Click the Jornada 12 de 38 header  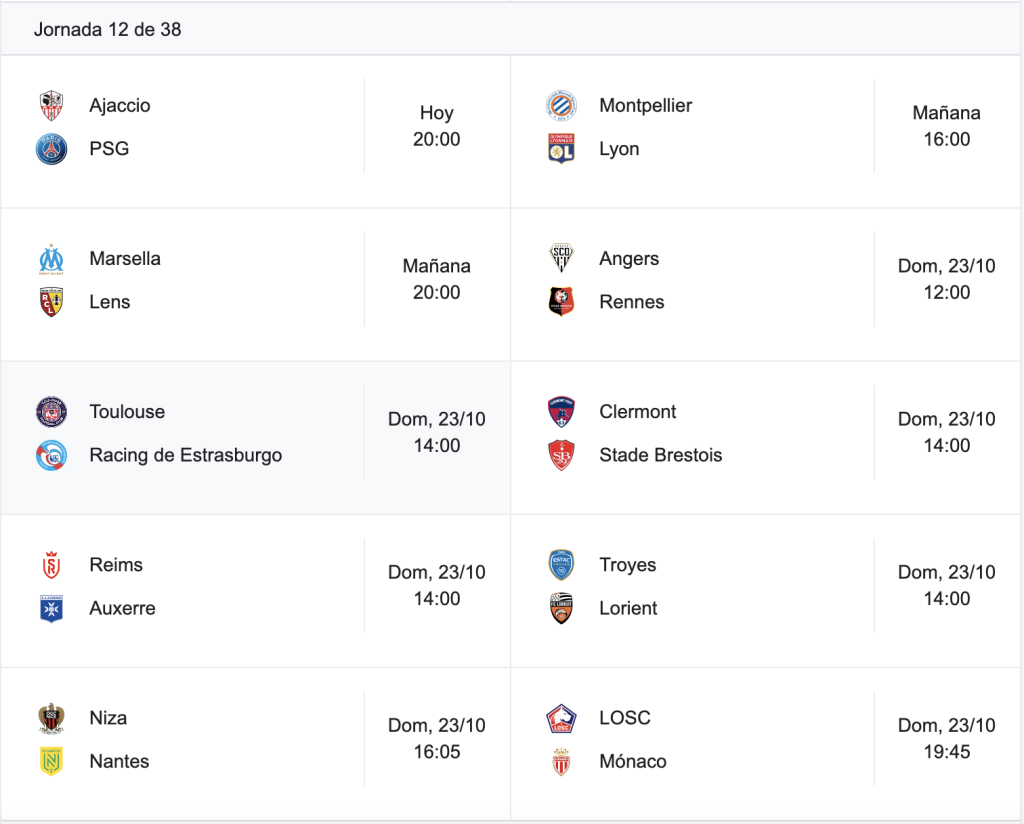108,29
